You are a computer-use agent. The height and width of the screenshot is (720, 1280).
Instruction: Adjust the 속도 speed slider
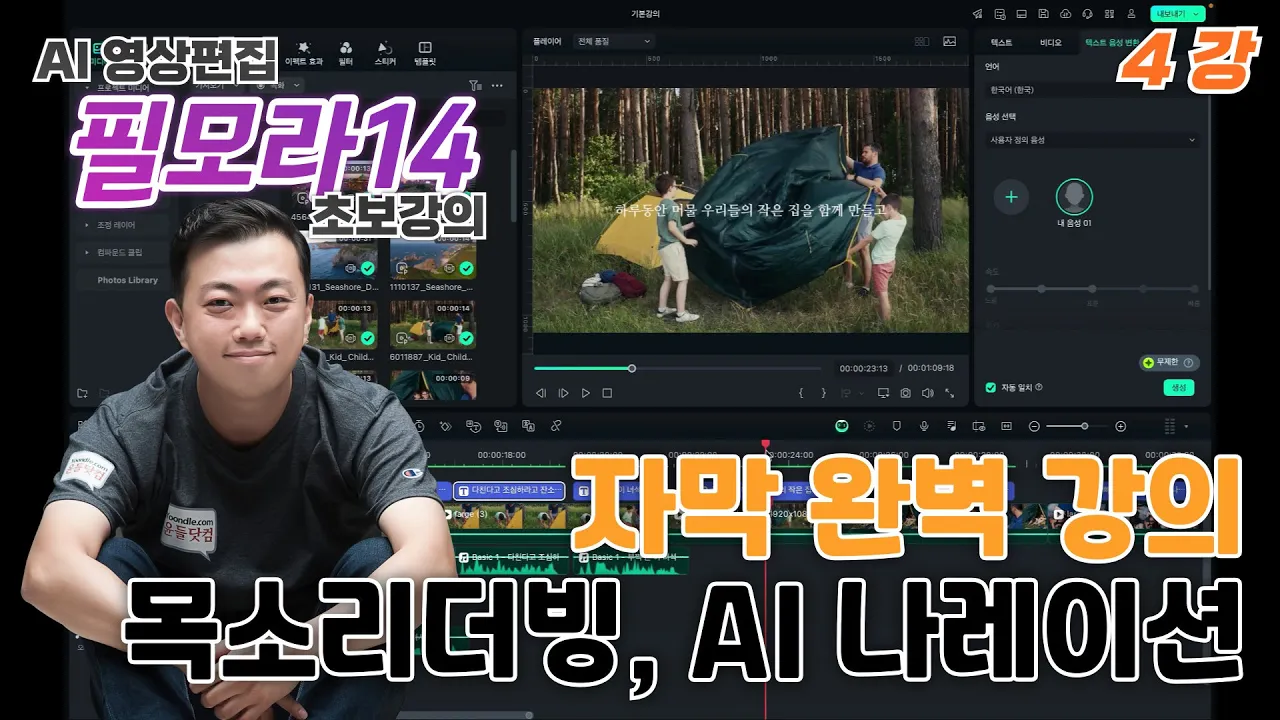pos(1092,289)
